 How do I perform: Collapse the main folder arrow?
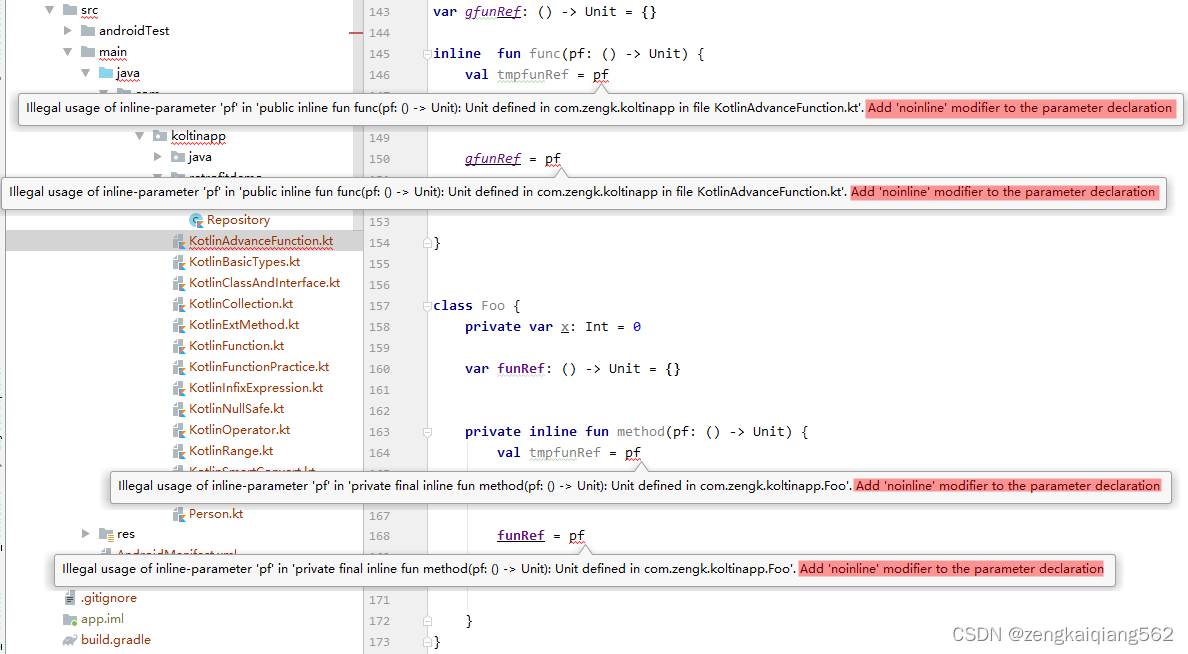tap(68, 52)
